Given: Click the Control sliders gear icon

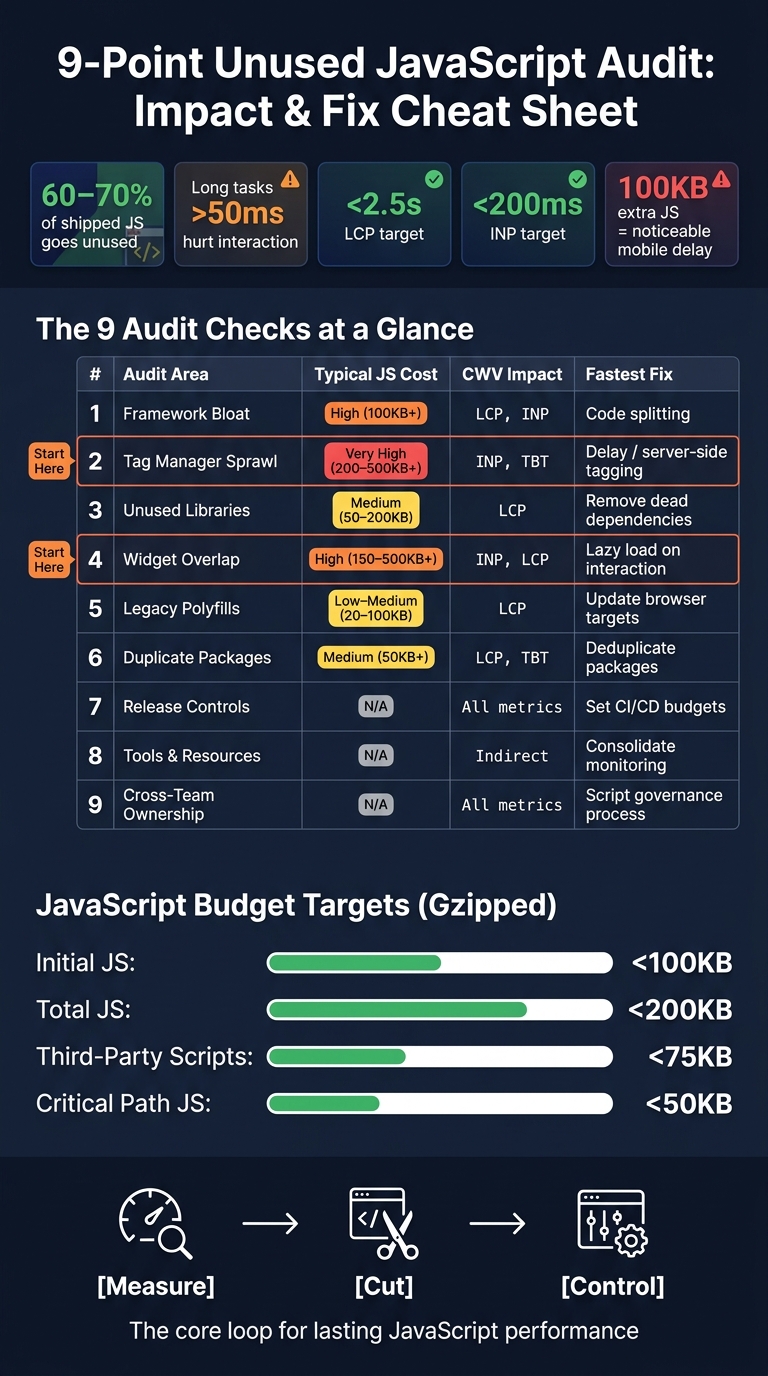Looking at the screenshot, I should [612, 1222].
